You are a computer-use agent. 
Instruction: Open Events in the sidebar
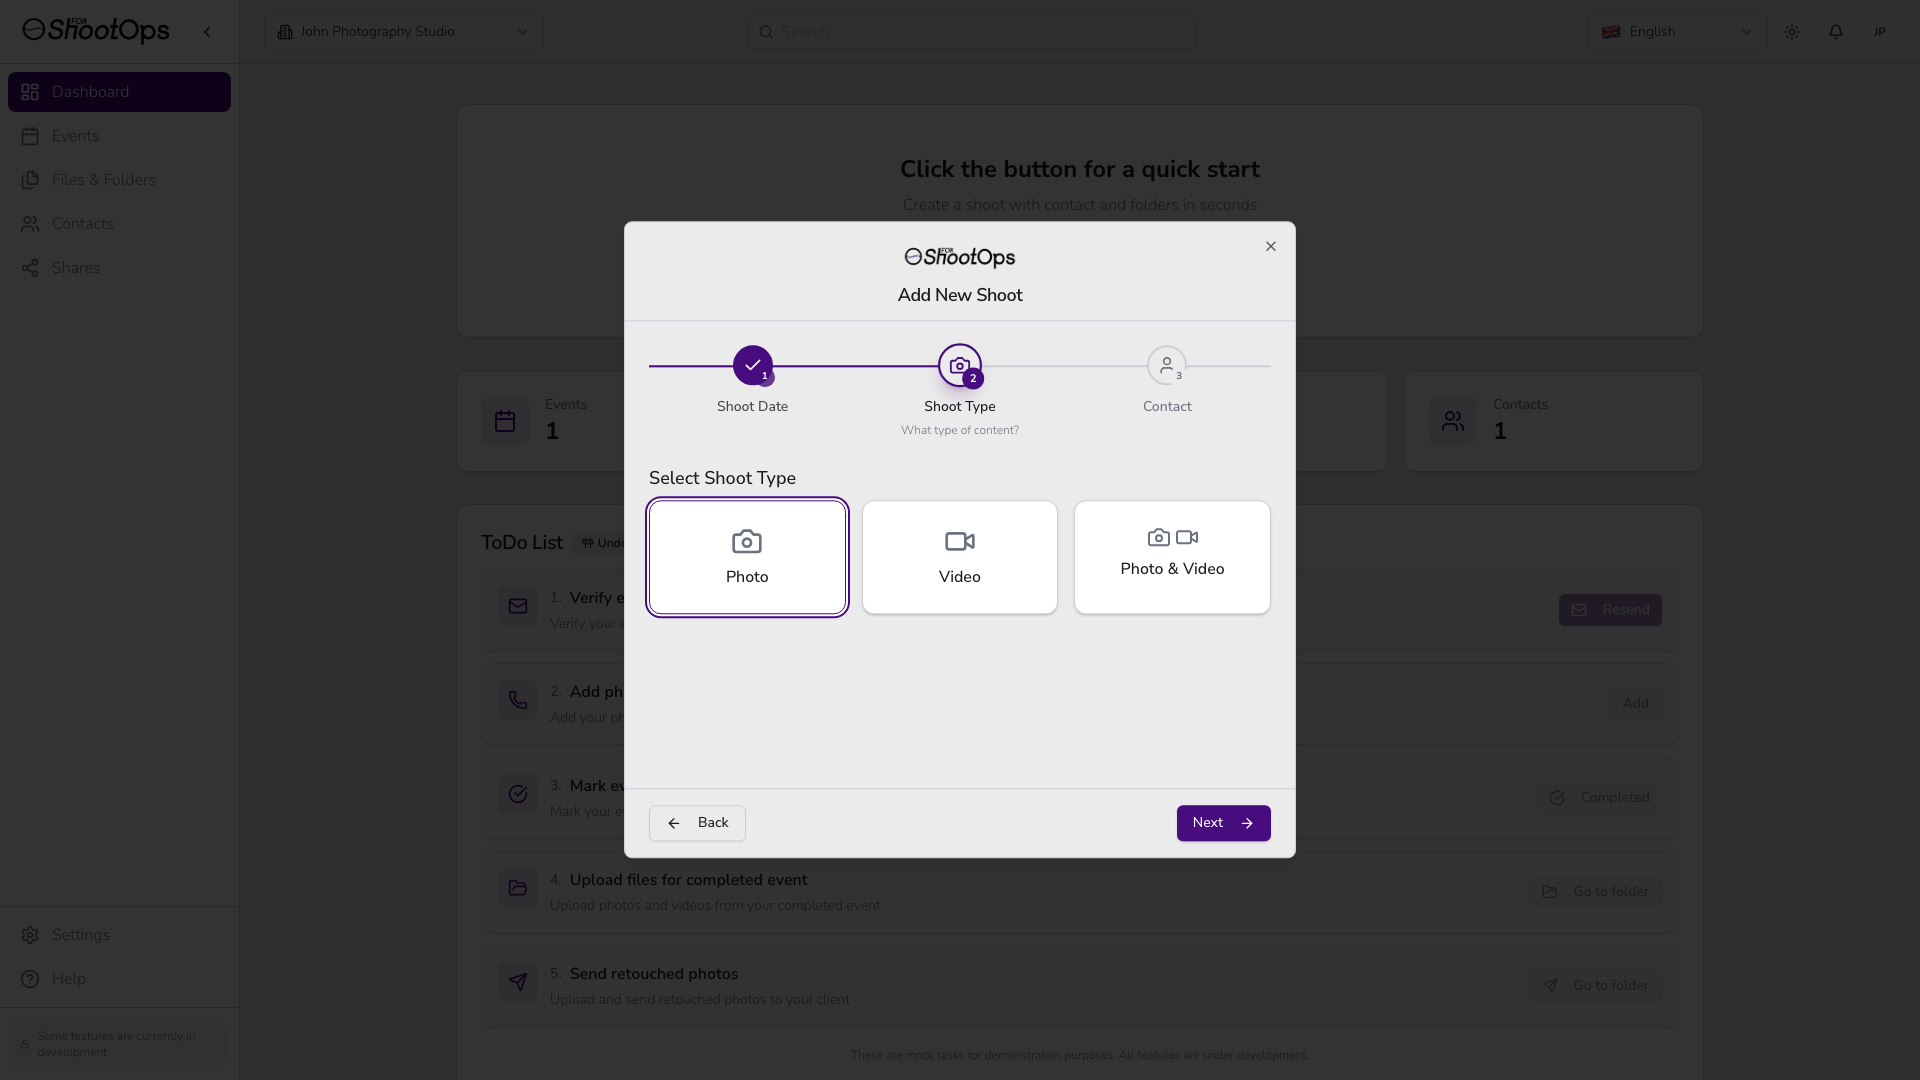pos(75,136)
